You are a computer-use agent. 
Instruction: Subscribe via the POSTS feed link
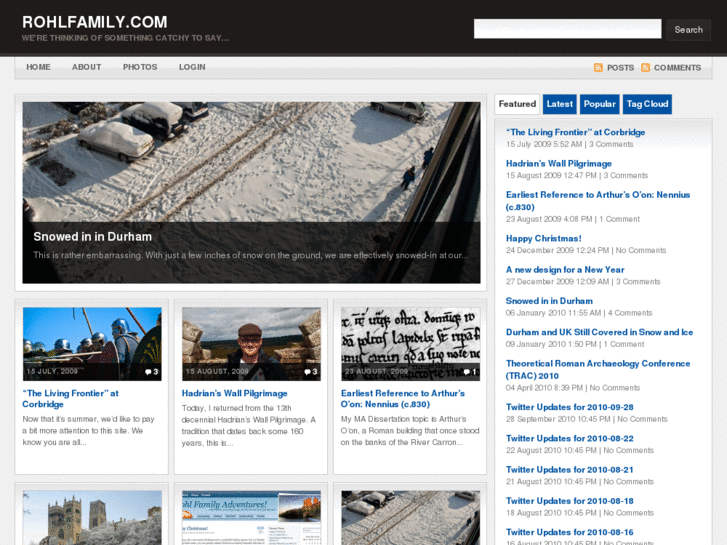(620, 68)
